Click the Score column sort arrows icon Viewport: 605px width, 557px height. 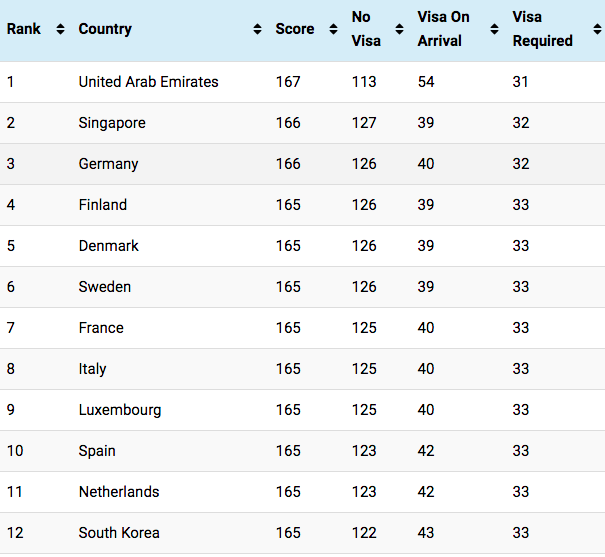(334, 29)
